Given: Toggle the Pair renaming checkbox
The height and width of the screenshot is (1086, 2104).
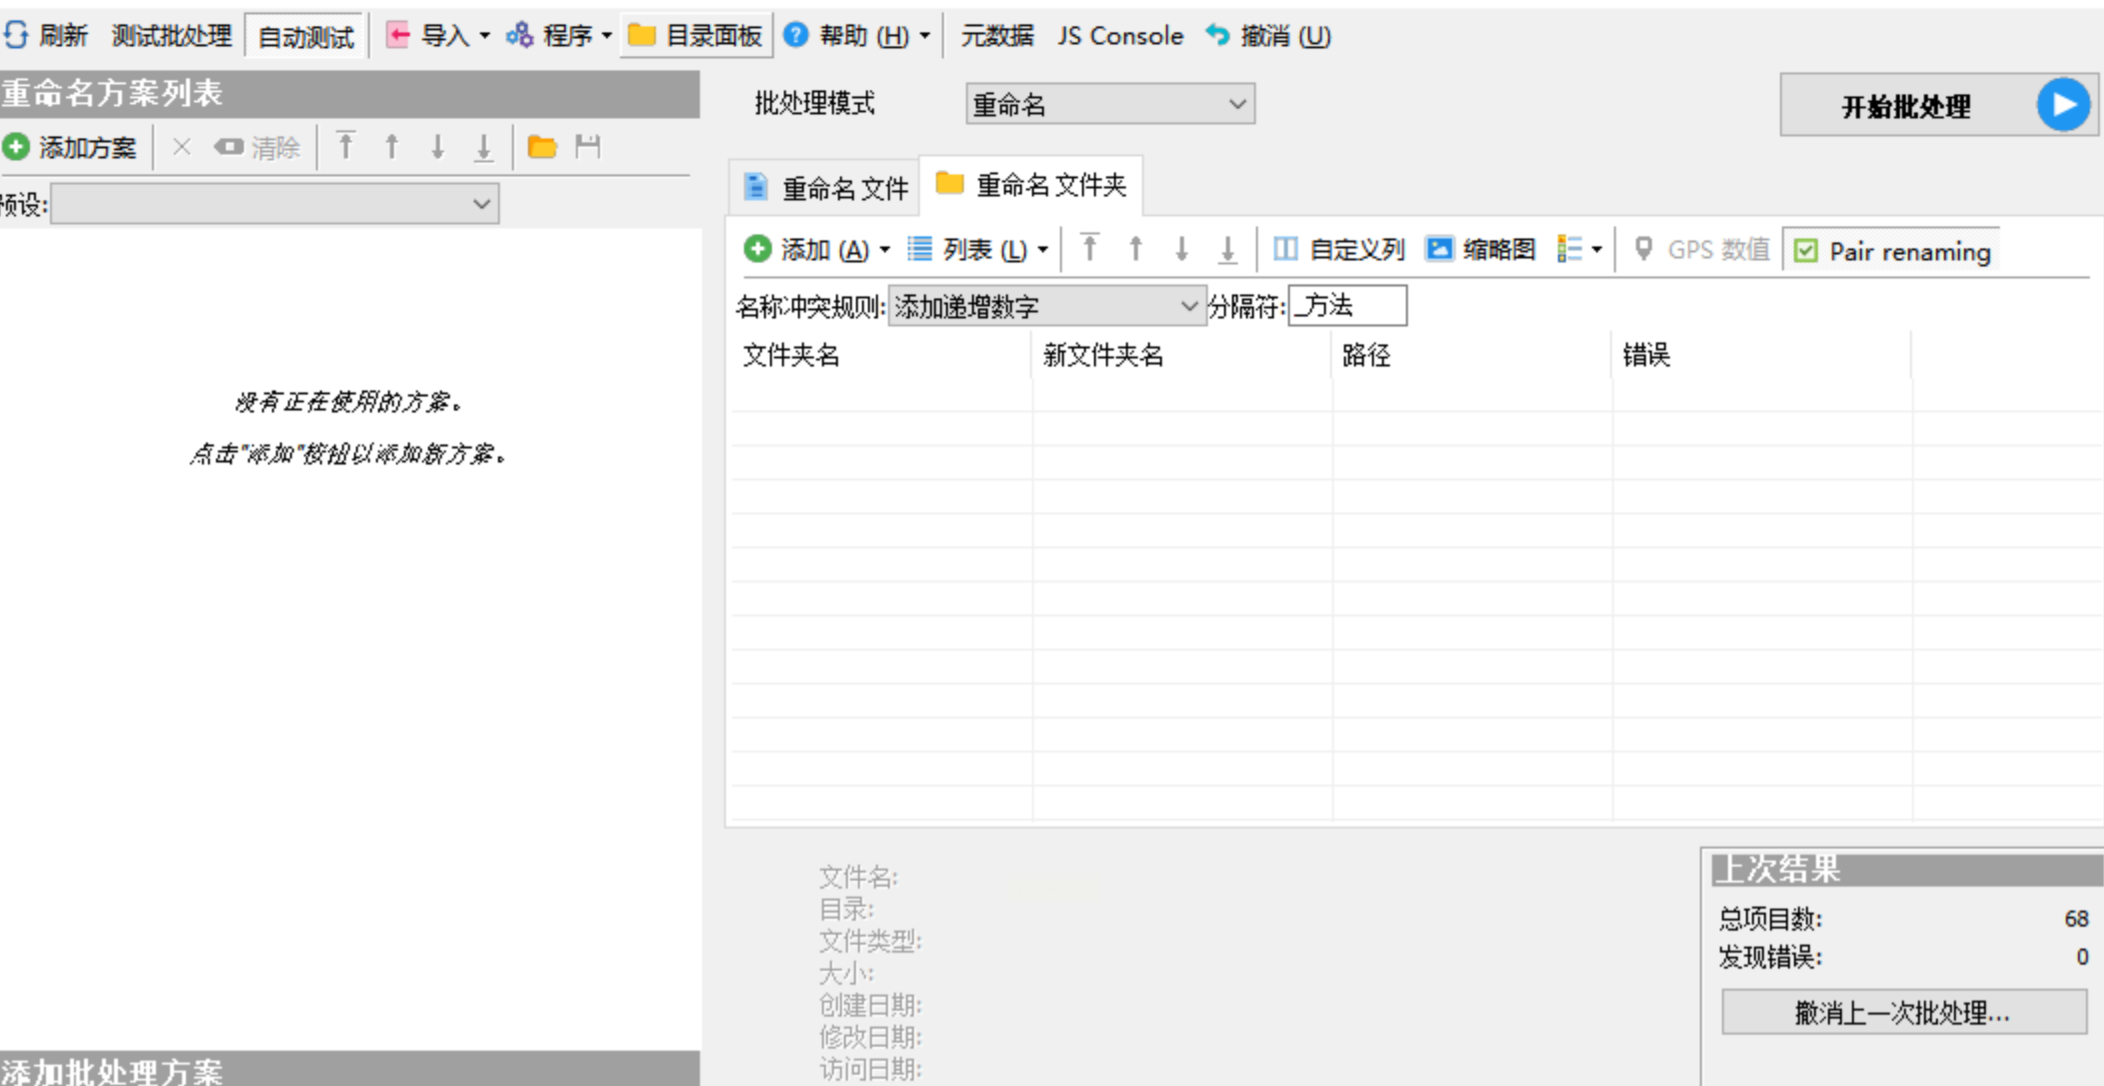Looking at the screenshot, I should click(x=1806, y=251).
